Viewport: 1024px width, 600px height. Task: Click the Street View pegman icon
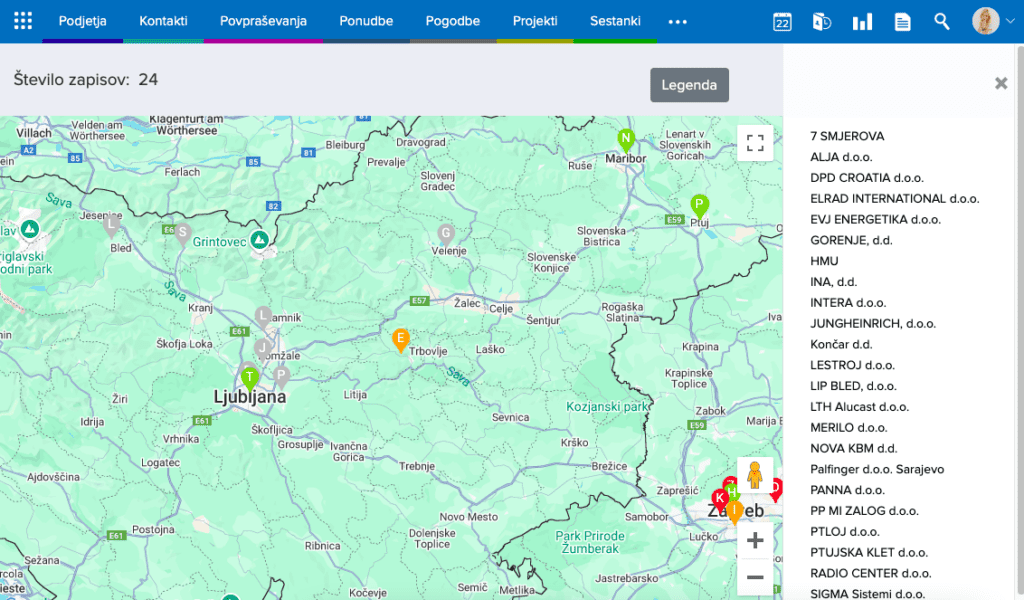(x=755, y=476)
